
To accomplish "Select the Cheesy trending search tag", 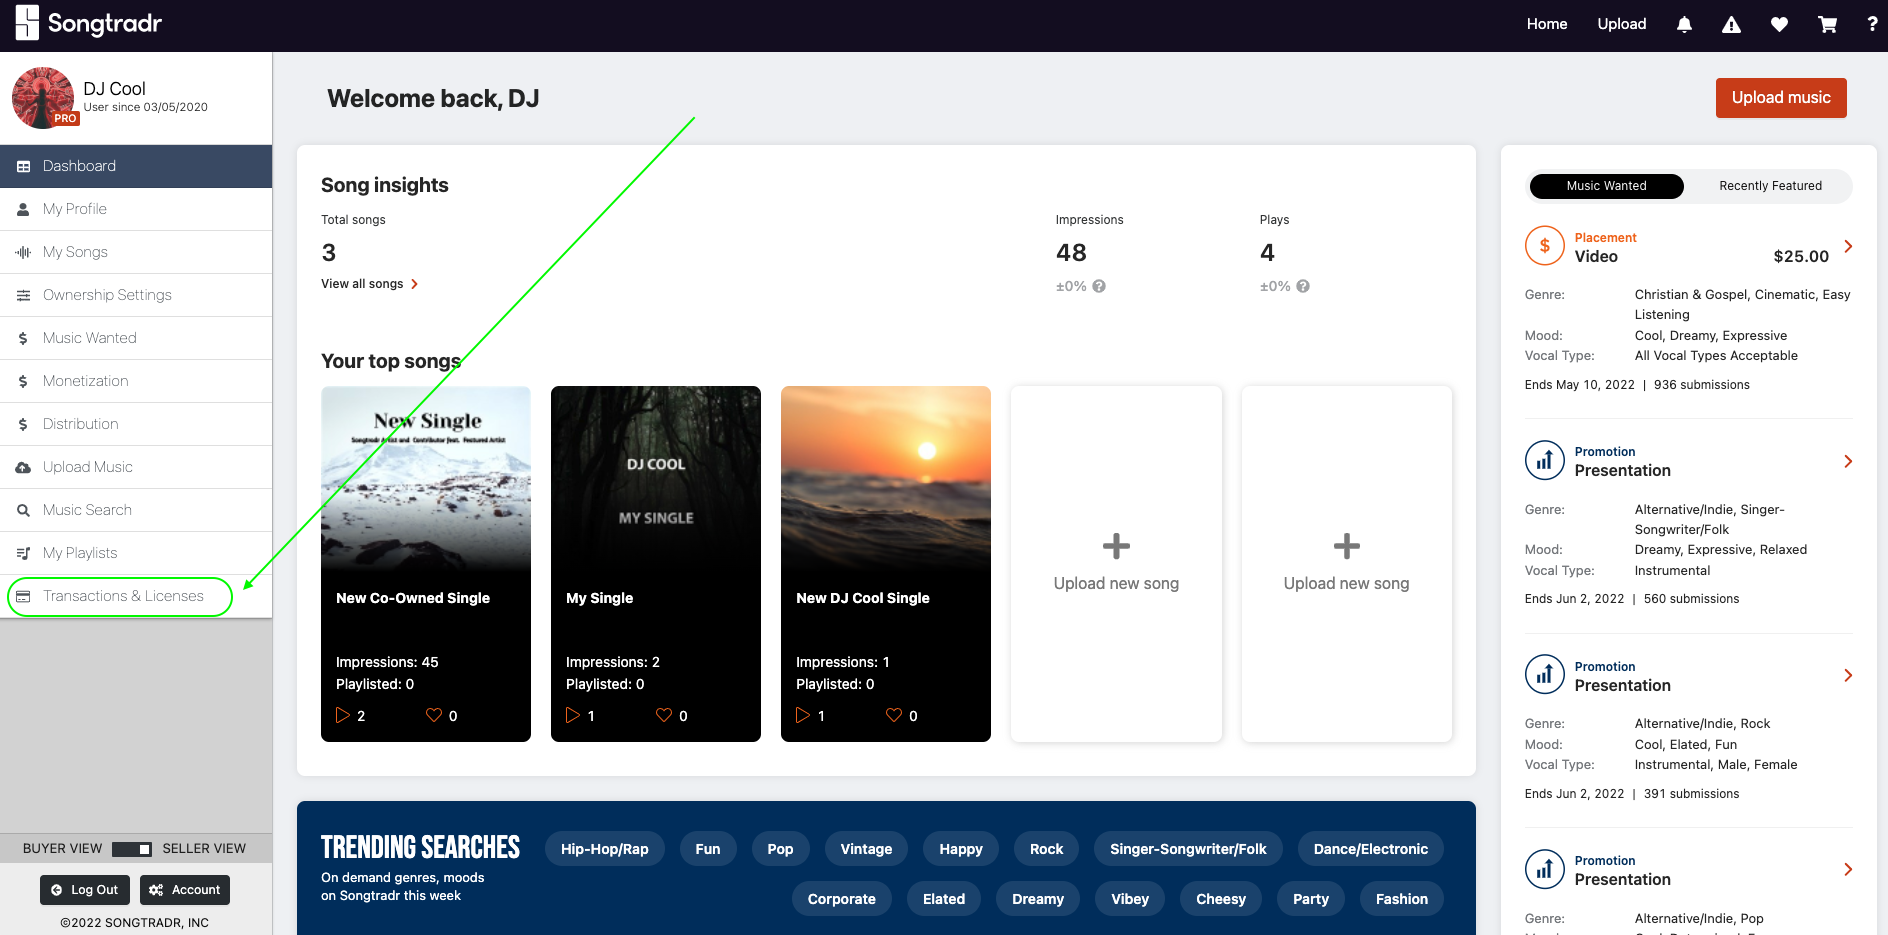I will pos(1221,899).
